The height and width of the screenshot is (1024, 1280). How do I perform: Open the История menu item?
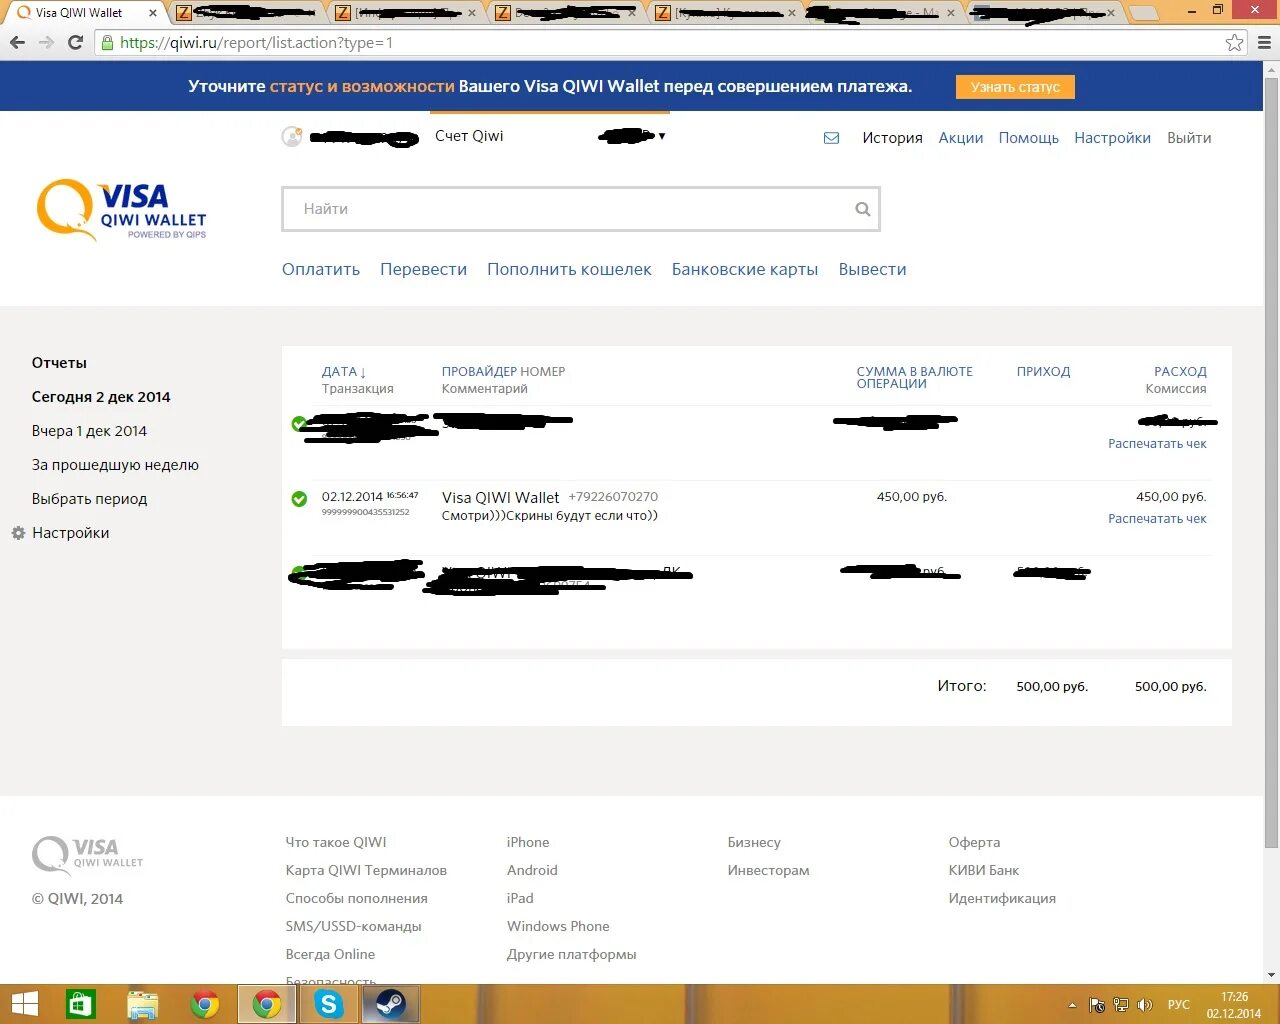(x=892, y=138)
